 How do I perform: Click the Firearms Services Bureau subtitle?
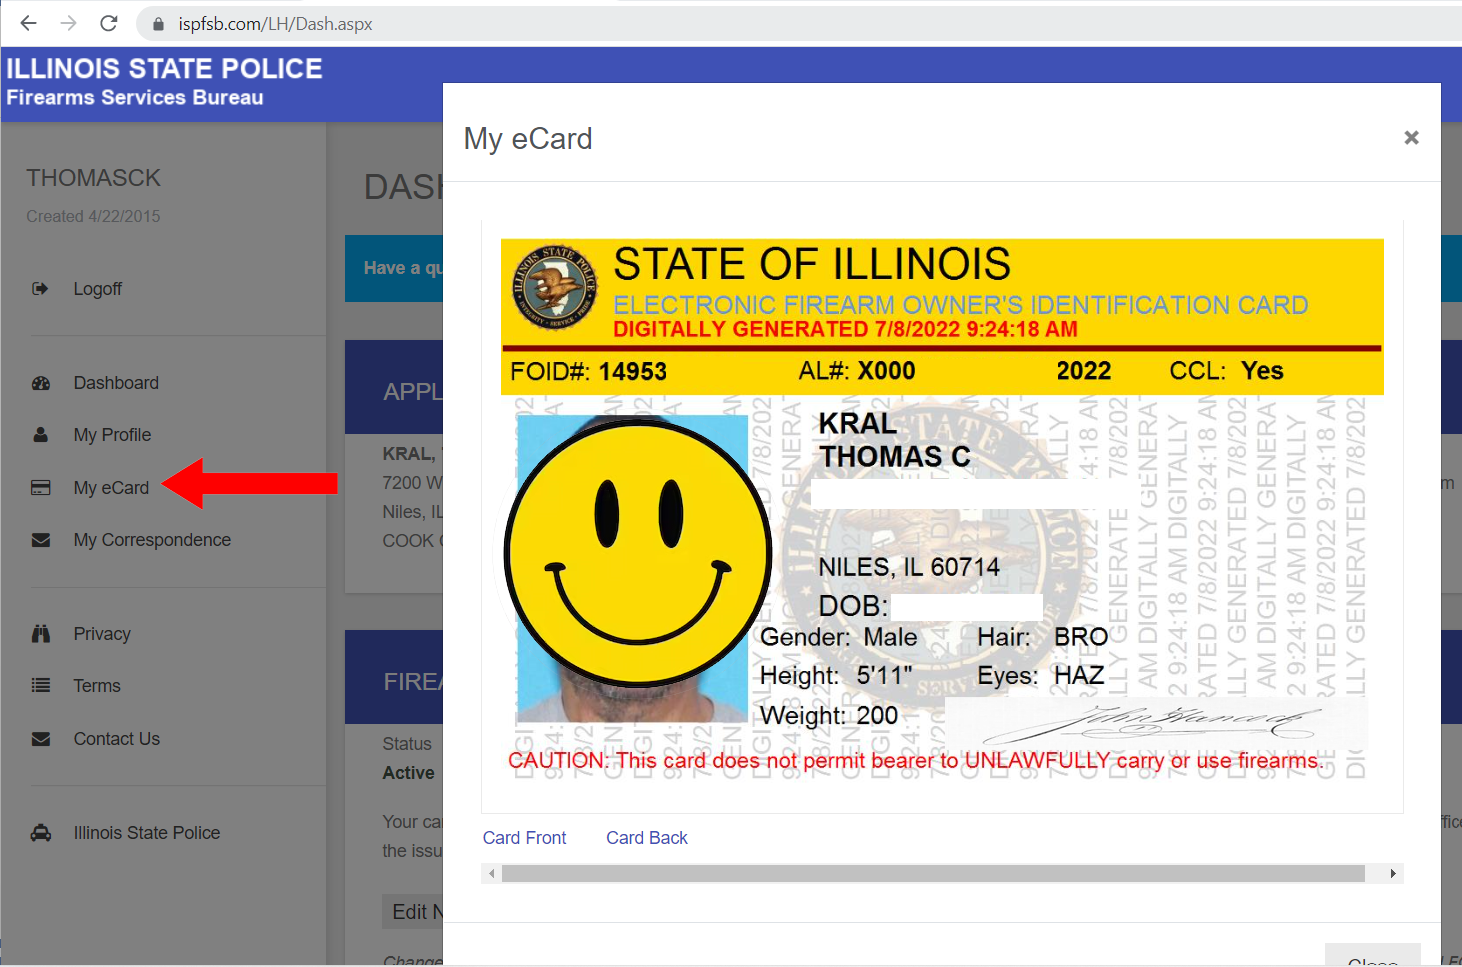(135, 98)
